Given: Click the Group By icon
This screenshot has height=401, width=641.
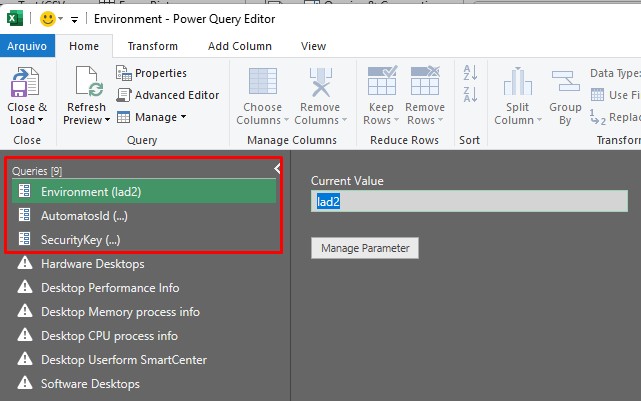Looking at the screenshot, I should coord(565,81).
